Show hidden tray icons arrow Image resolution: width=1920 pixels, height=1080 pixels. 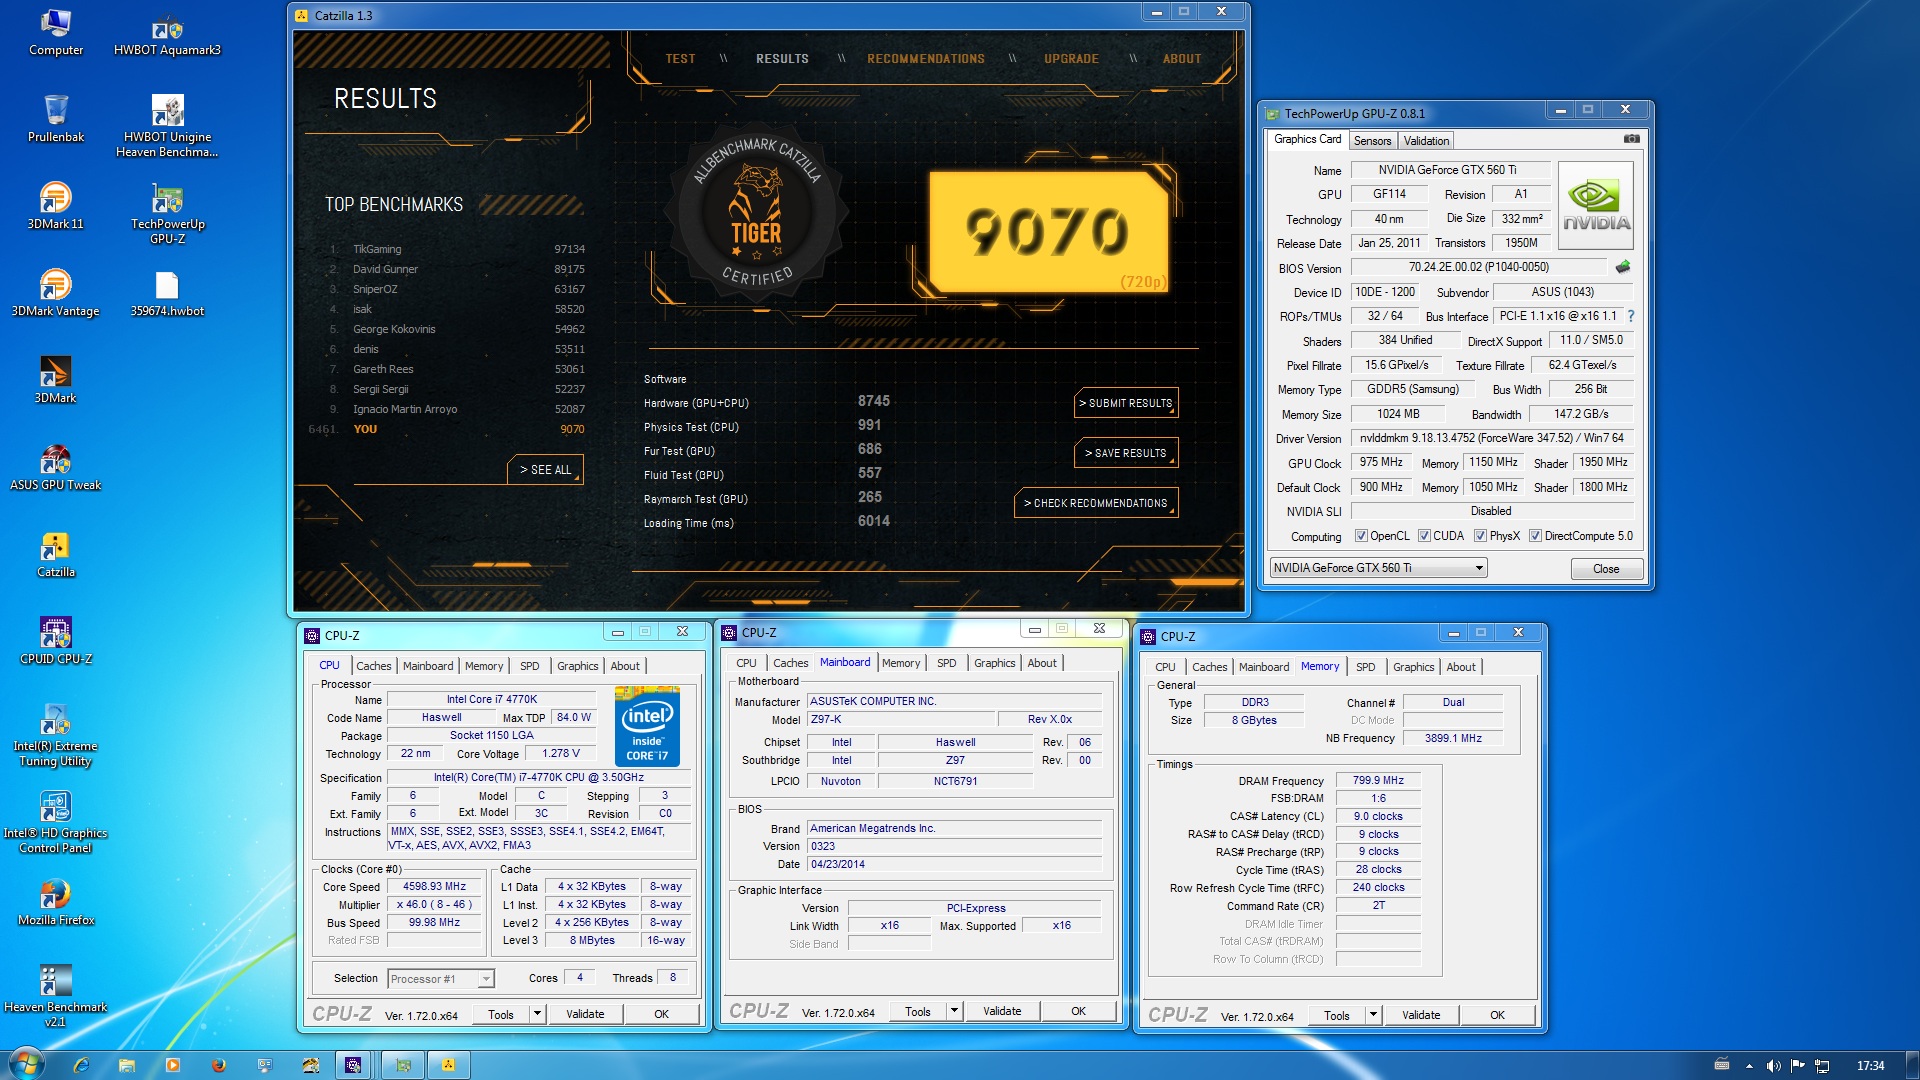click(x=1749, y=1066)
